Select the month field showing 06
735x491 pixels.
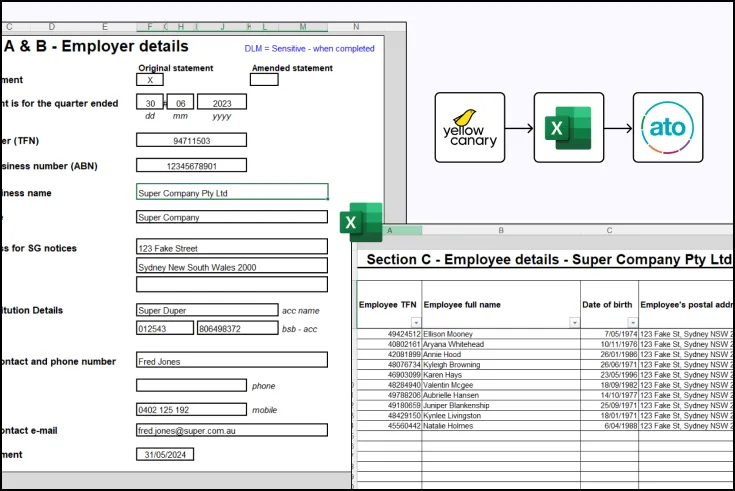[x=180, y=102]
